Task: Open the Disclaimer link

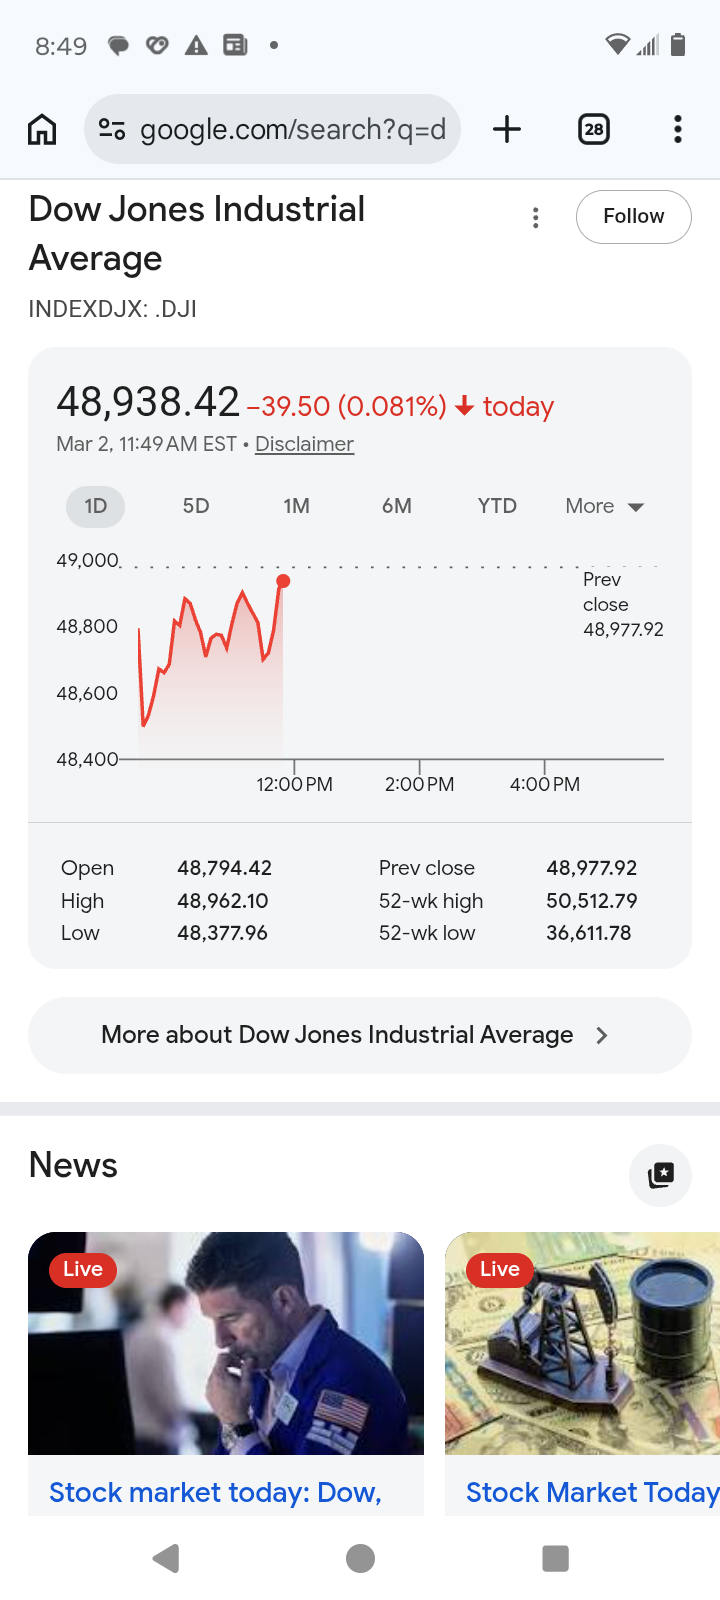Action: pyautogui.click(x=304, y=444)
